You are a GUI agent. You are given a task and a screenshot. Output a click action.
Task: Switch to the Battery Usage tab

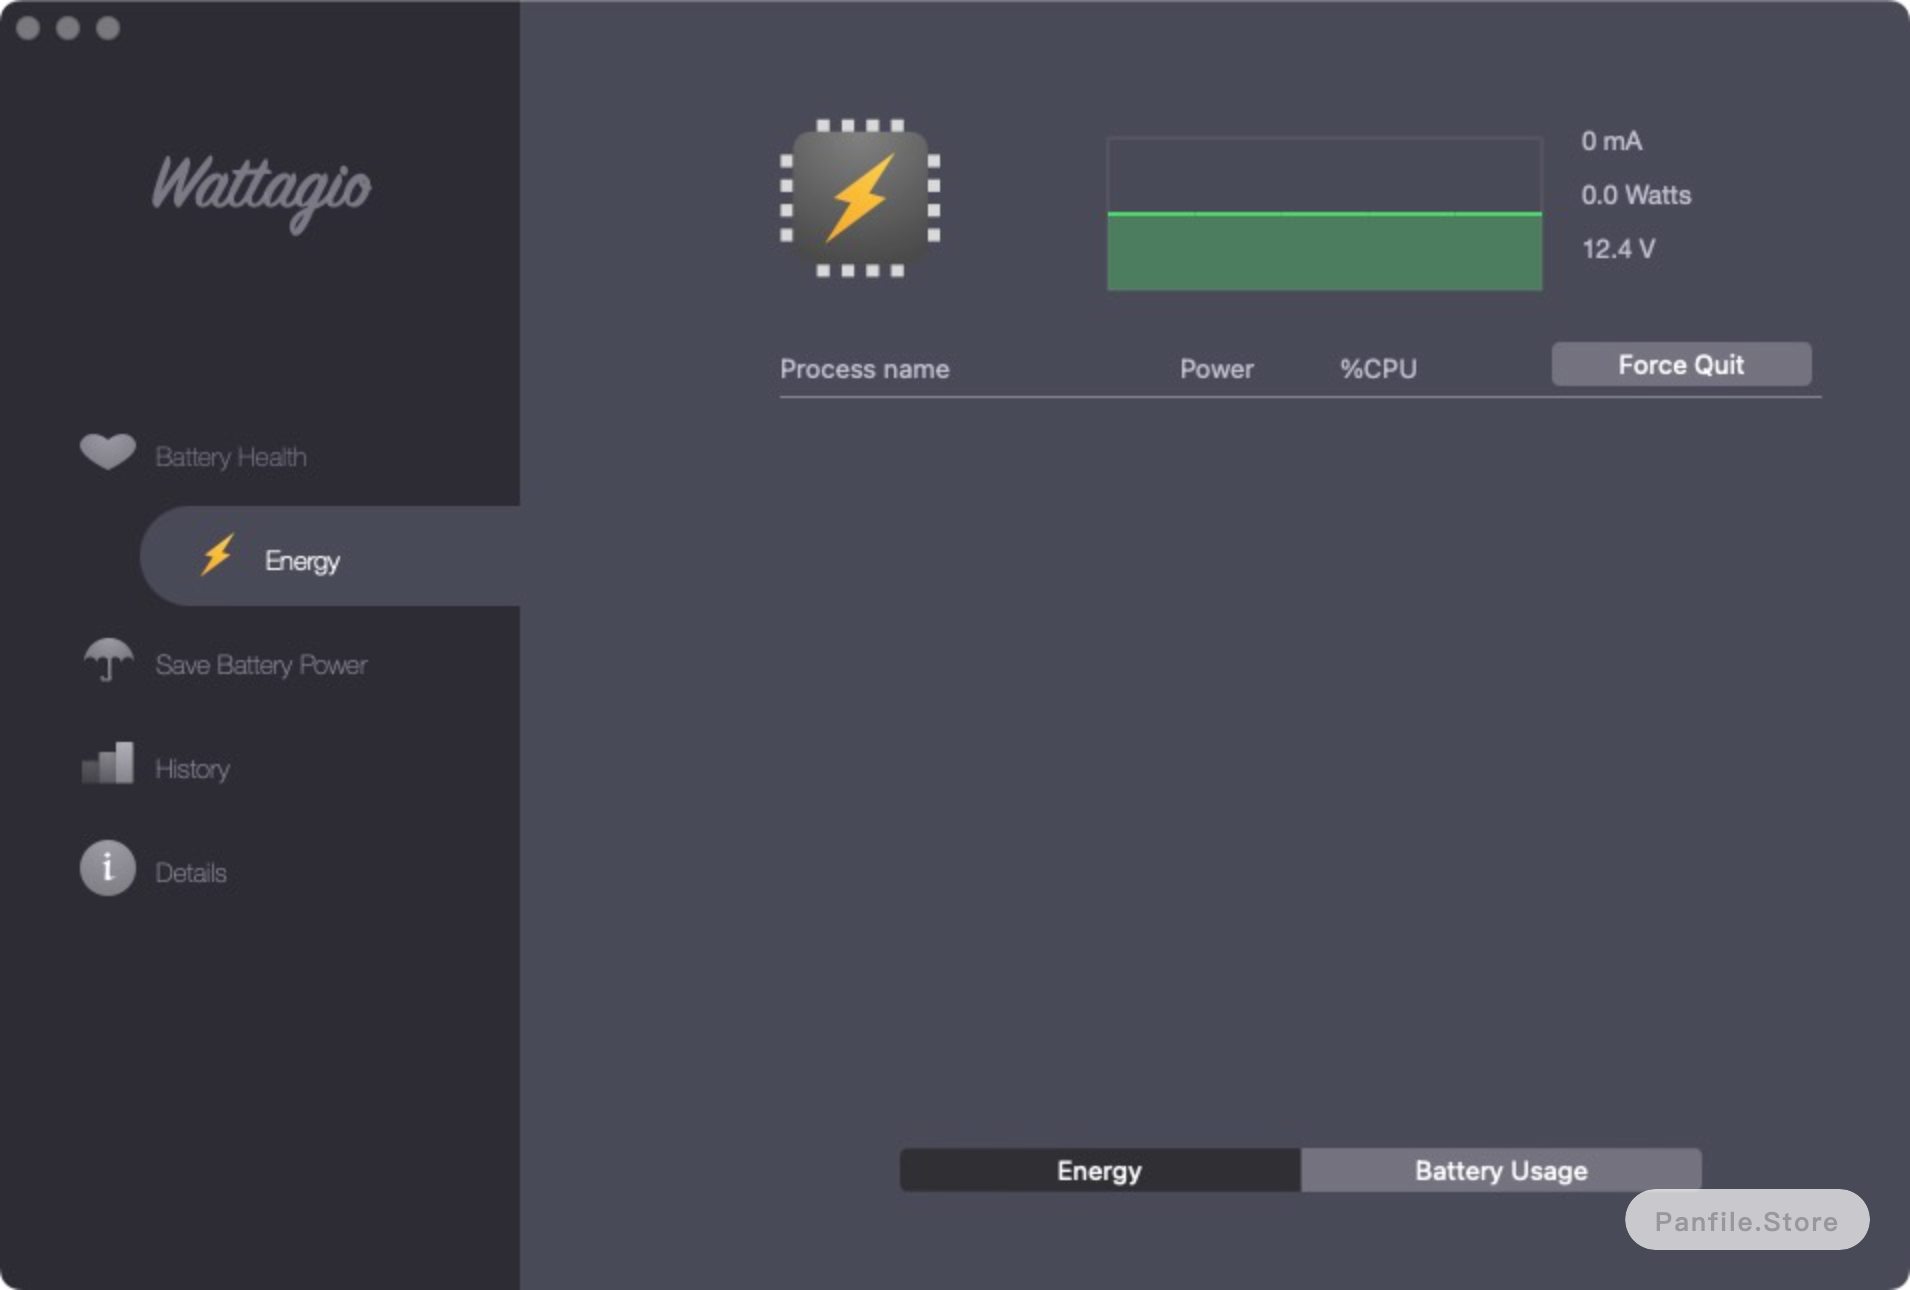(x=1501, y=1170)
